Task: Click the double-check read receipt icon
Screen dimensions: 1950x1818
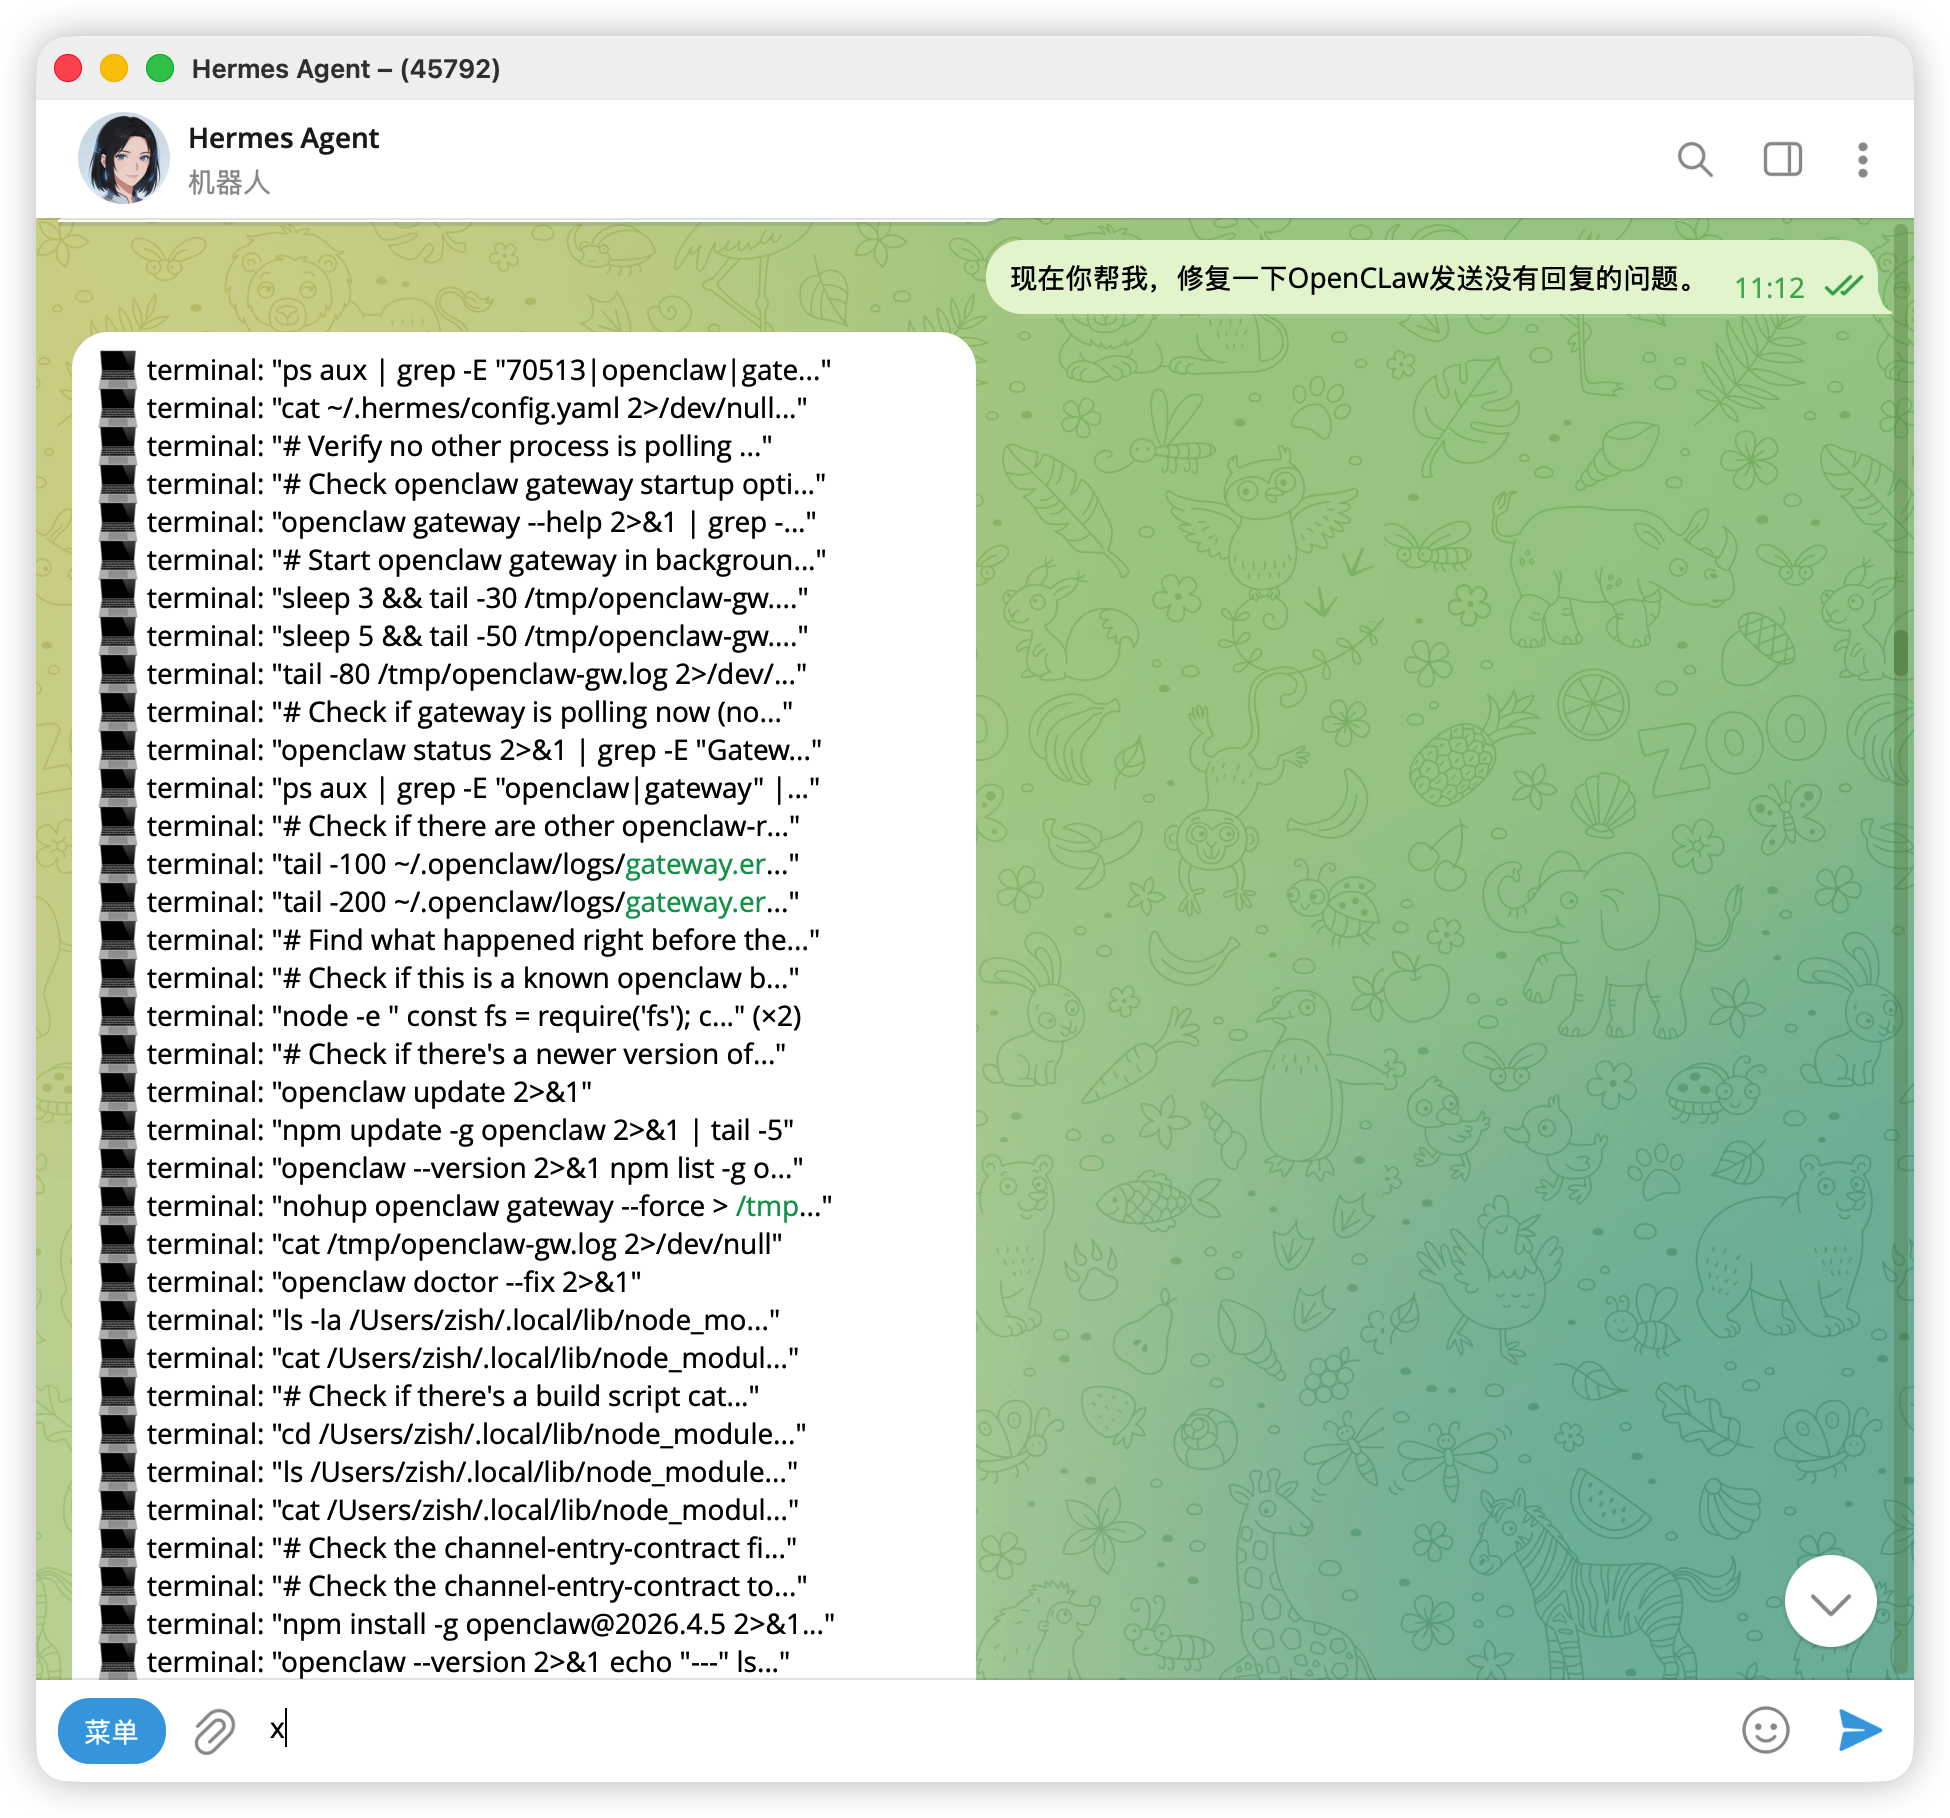Action: pos(1842,287)
